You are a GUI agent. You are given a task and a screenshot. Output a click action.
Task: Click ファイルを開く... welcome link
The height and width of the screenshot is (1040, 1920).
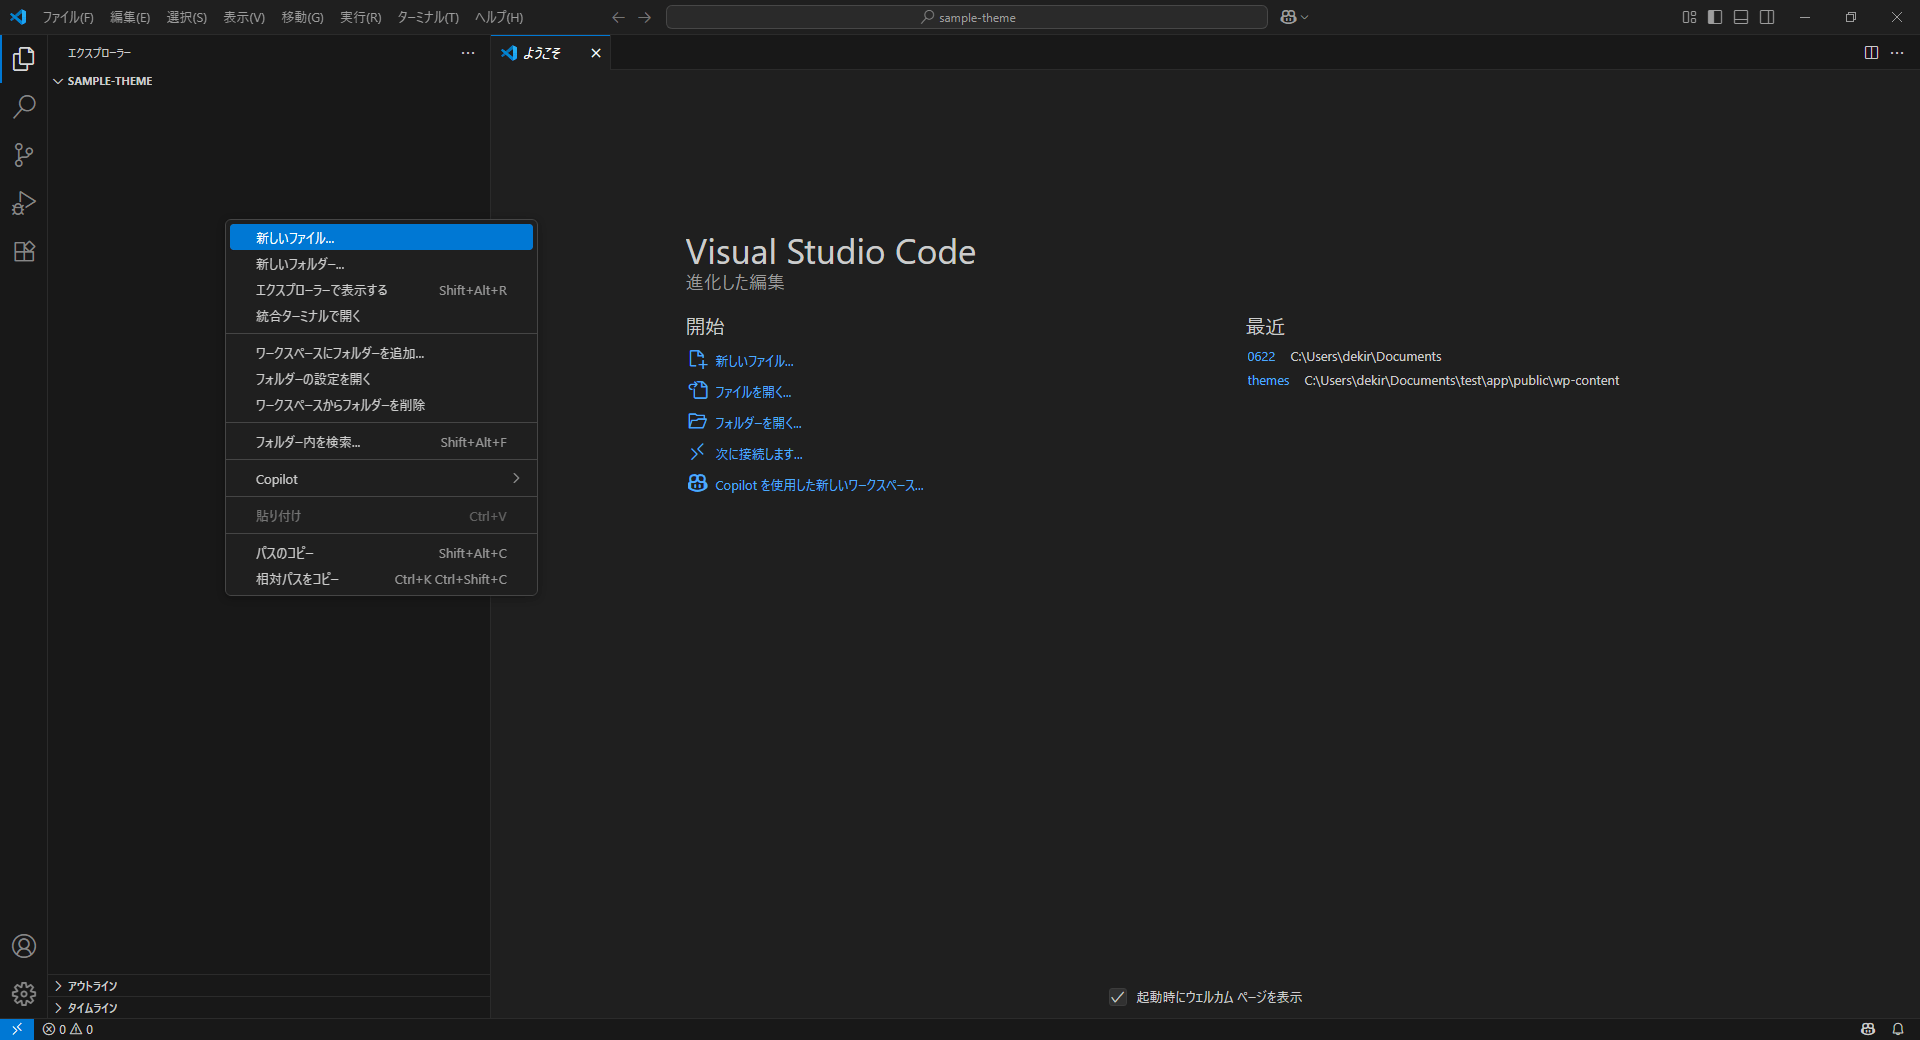[753, 392]
